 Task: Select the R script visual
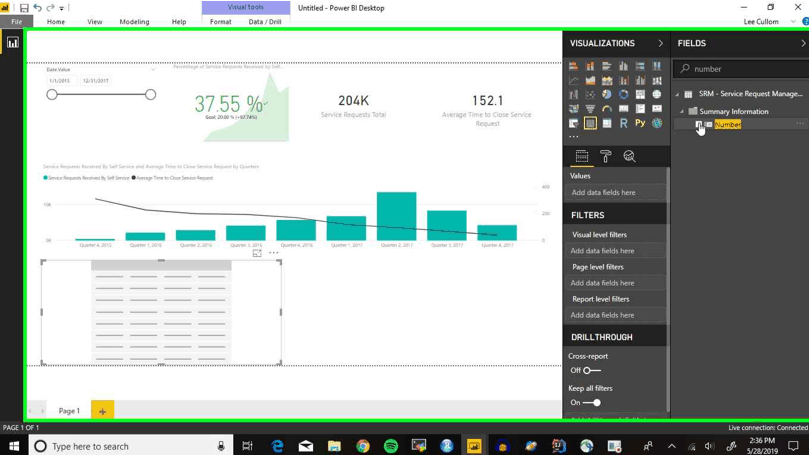(624, 123)
